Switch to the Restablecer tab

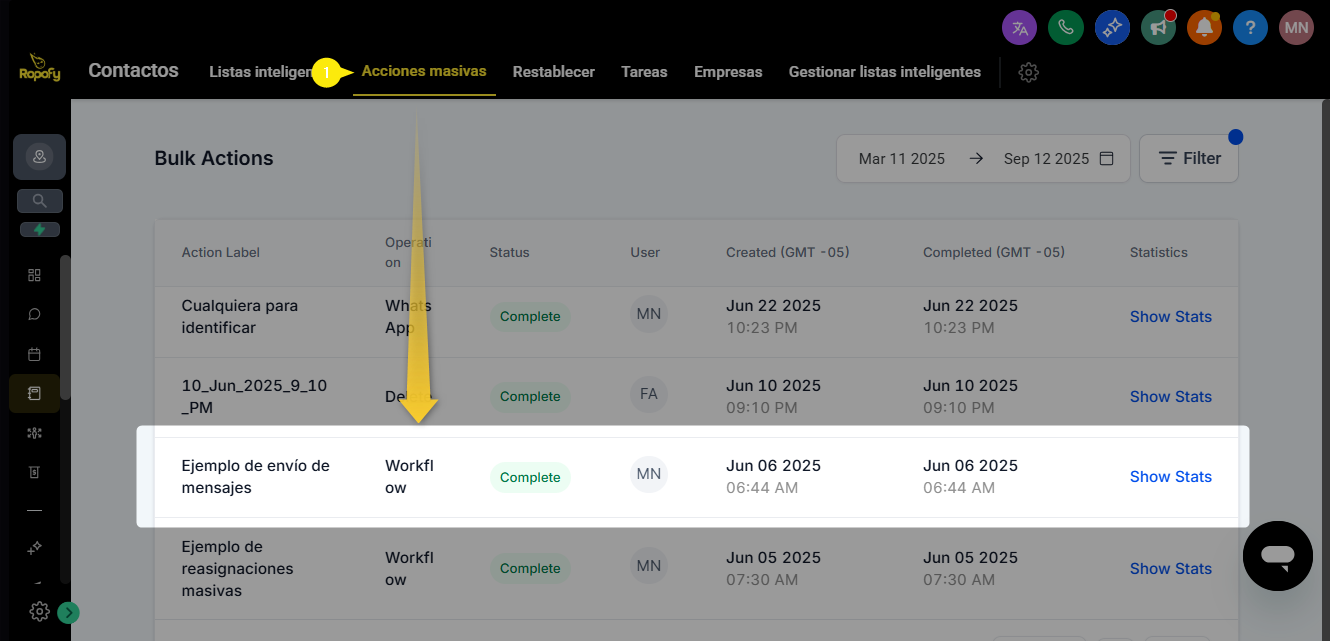tap(553, 72)
